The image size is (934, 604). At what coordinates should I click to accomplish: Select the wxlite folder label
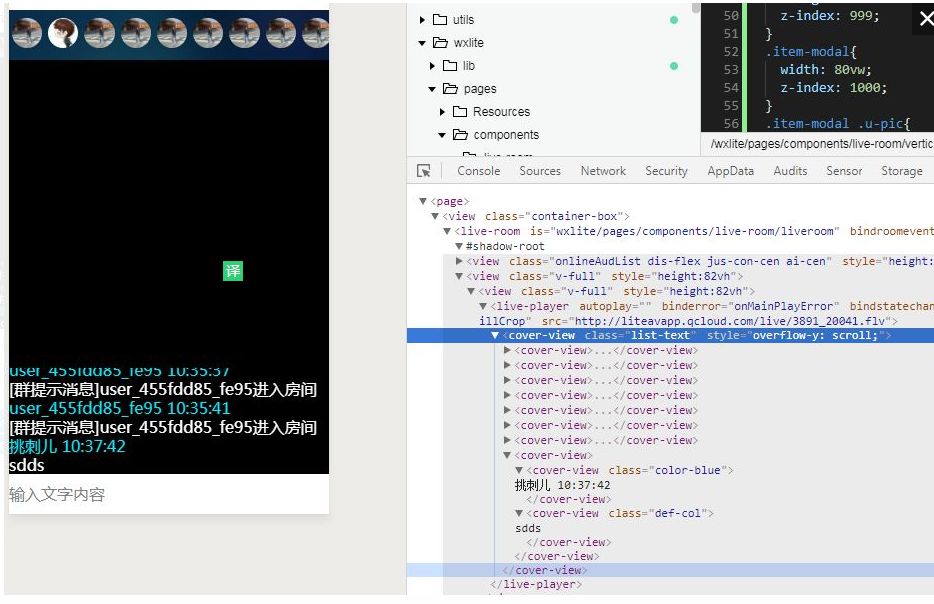click(468, 43)
